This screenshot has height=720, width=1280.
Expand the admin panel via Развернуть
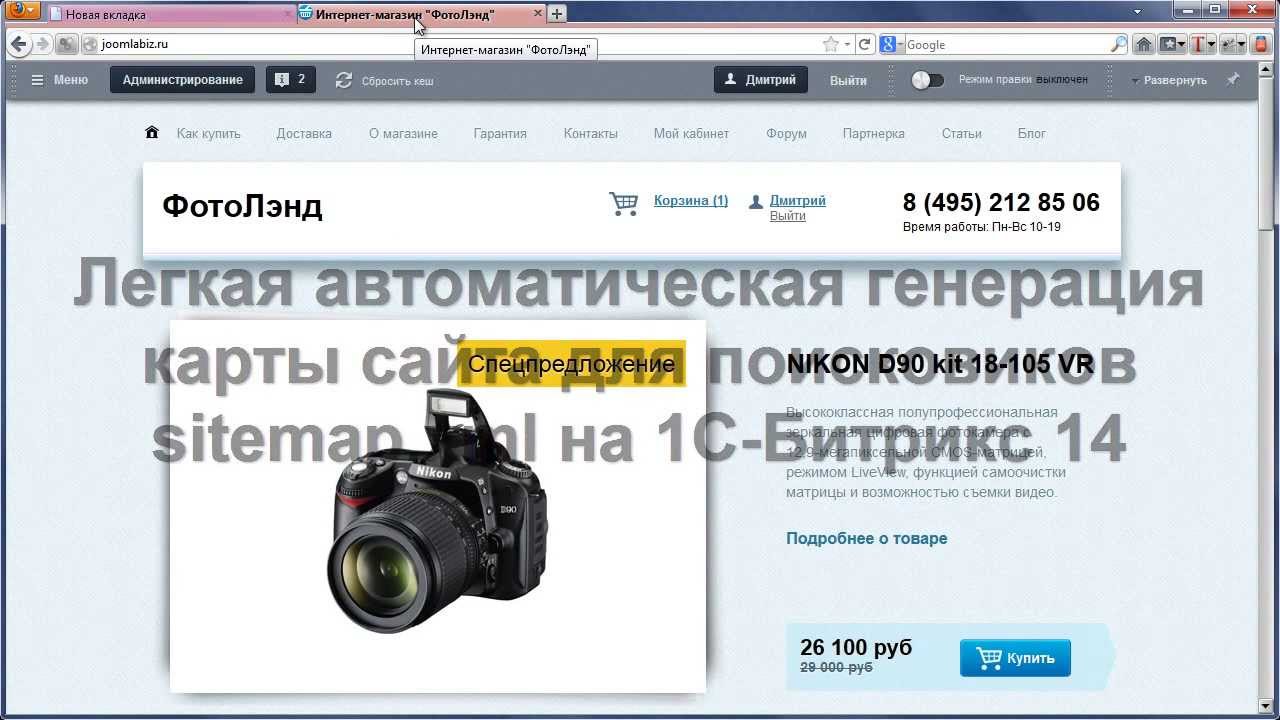click(x=1169, y=80)
